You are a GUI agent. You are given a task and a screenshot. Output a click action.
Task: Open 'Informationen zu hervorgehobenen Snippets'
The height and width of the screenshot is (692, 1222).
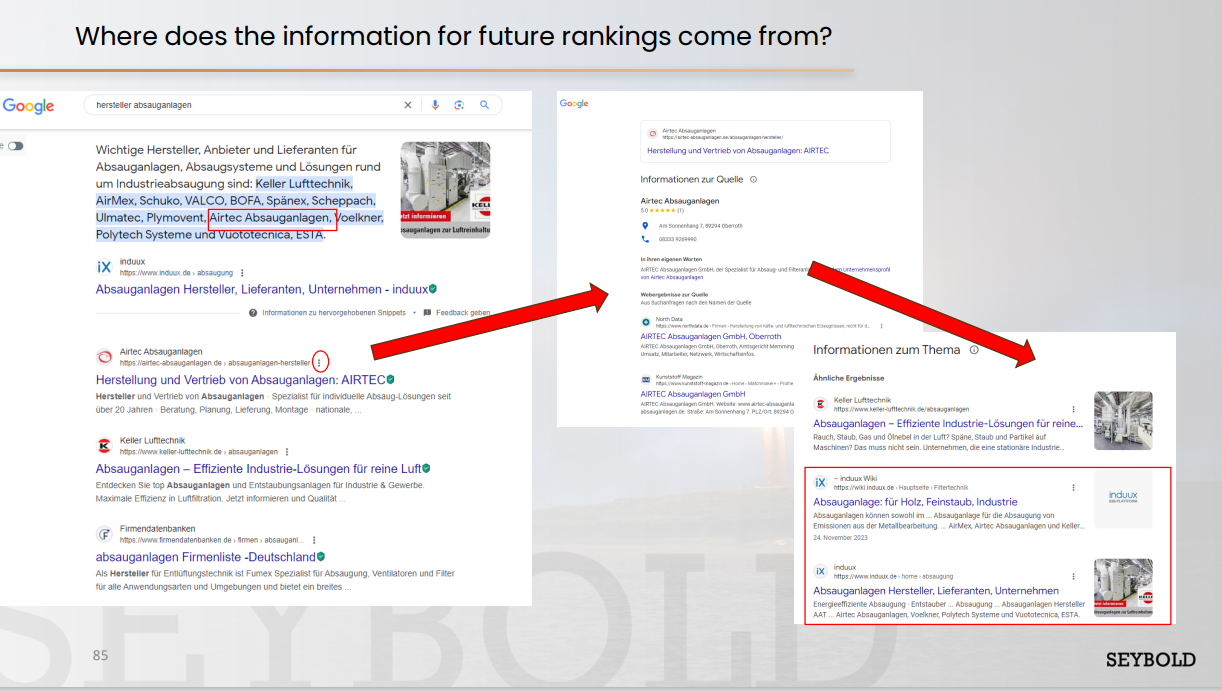(x=334, y=313)
